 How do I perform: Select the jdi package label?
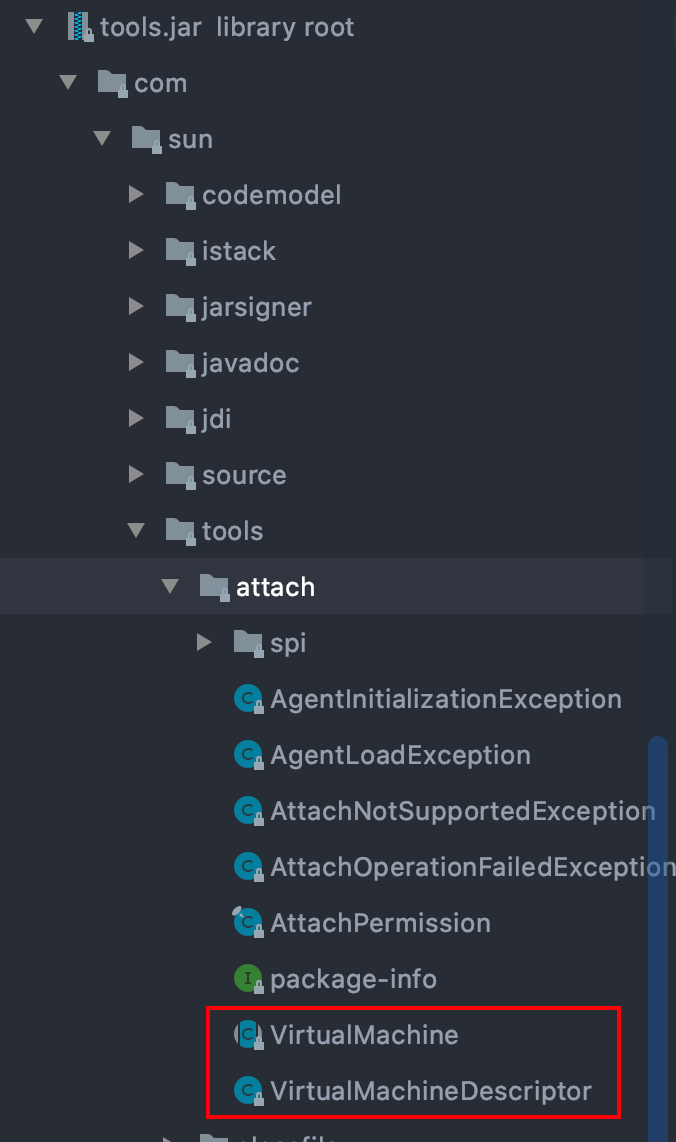(217, 419)
